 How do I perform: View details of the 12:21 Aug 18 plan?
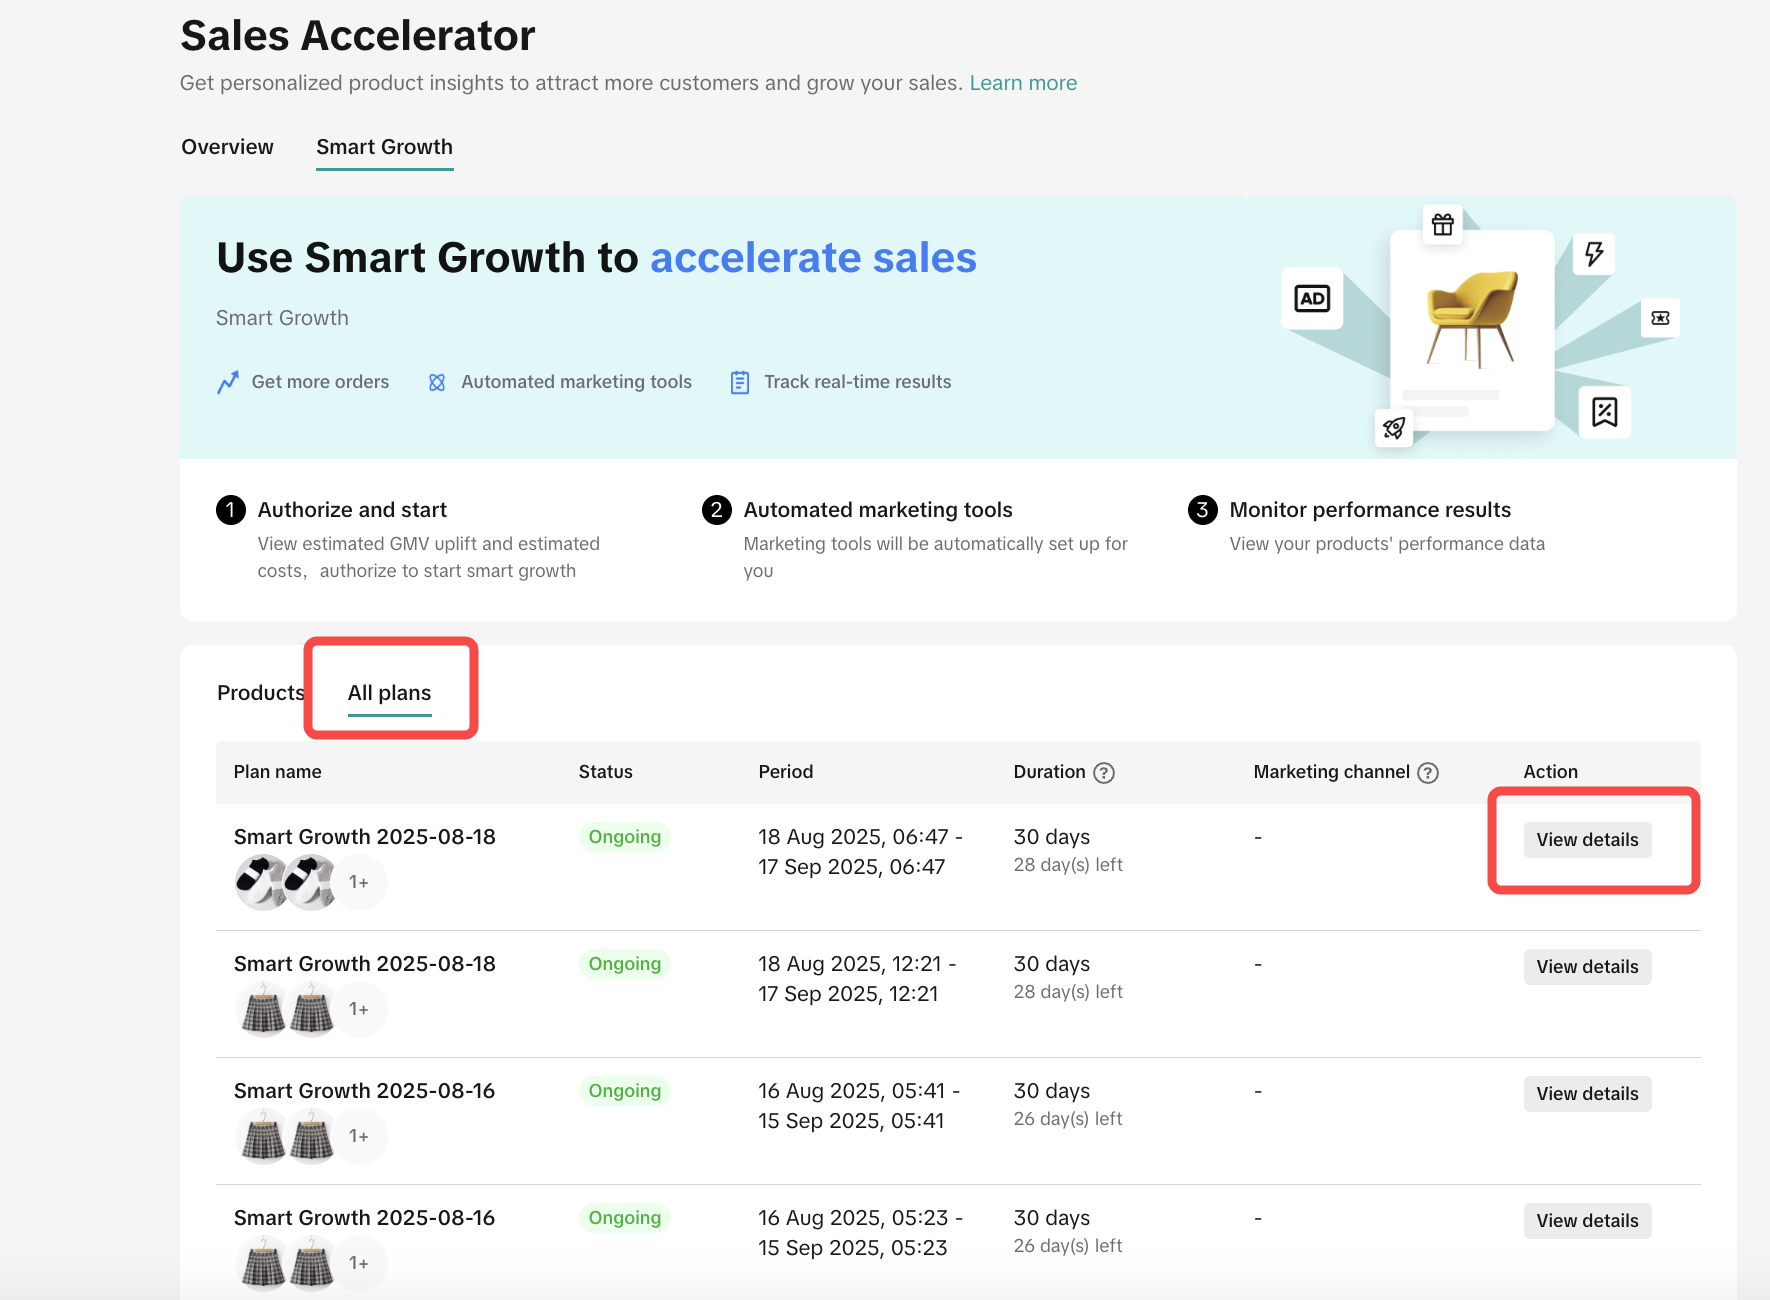(x=1587, y=967)
